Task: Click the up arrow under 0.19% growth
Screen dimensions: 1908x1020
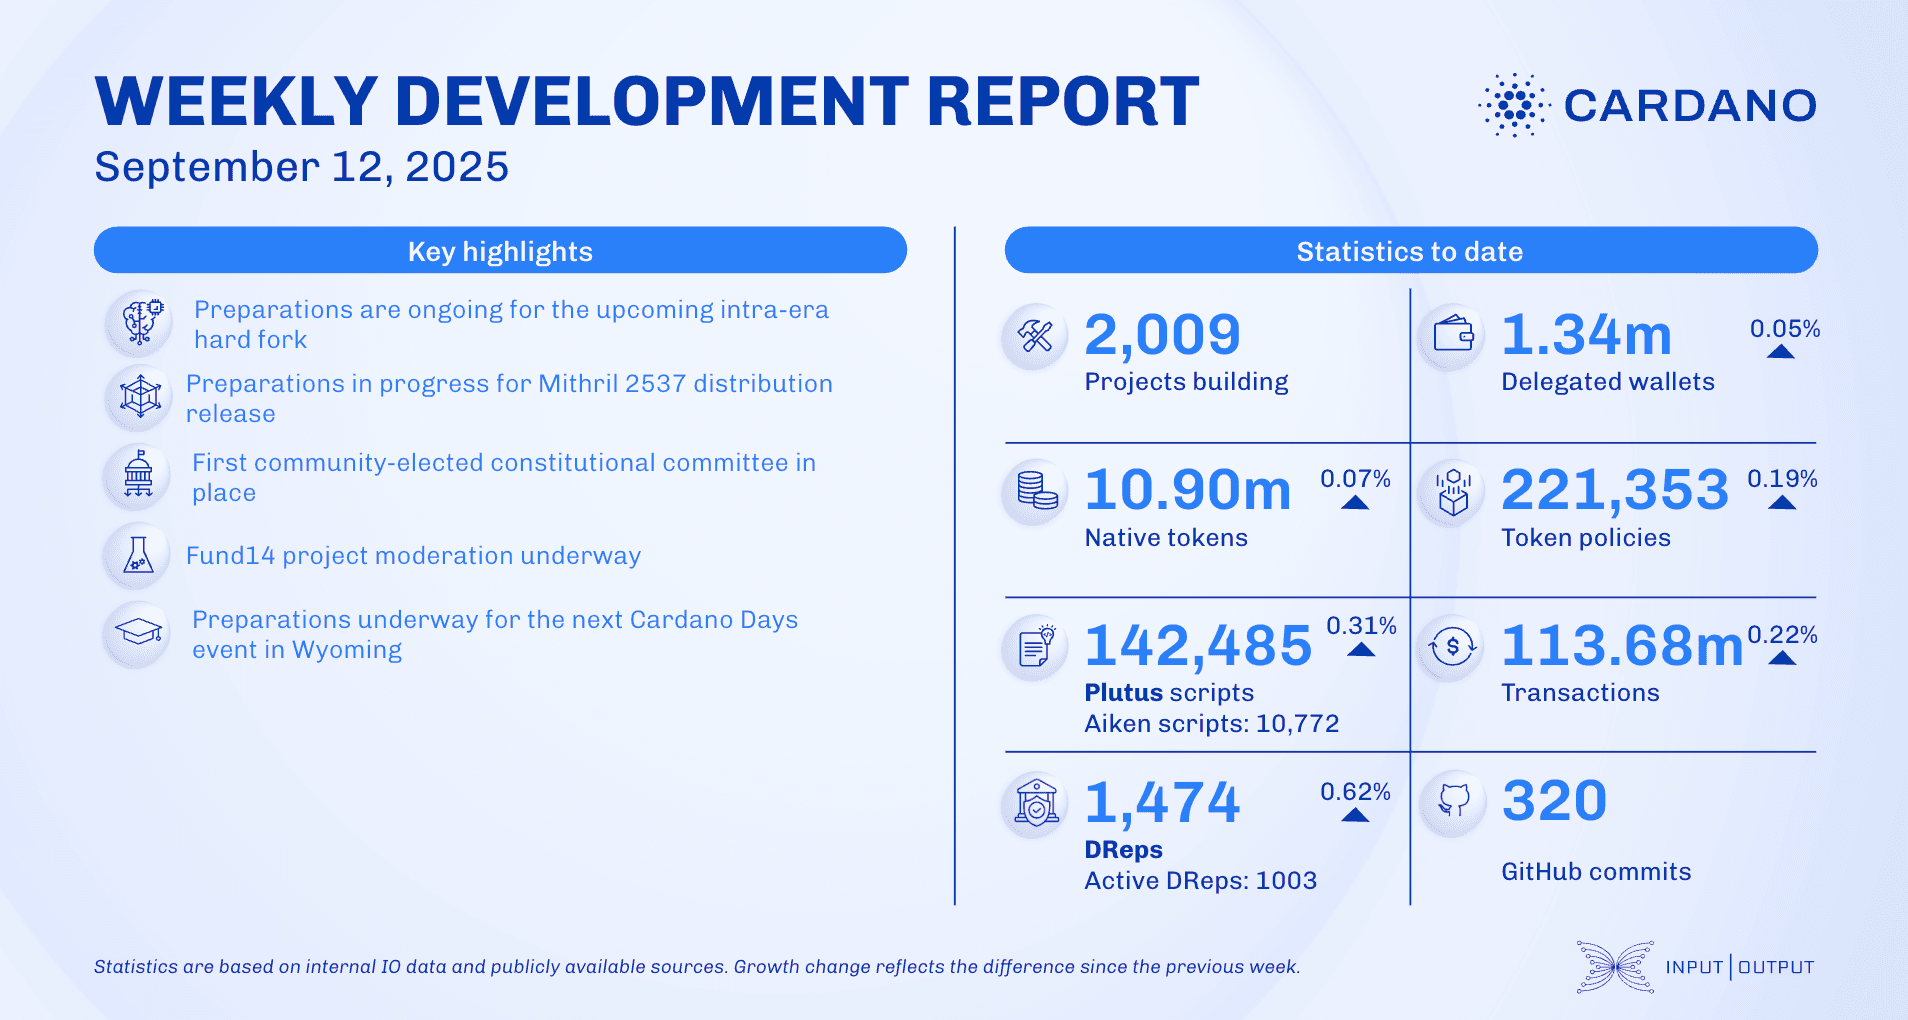Action: coord(1782,502)
